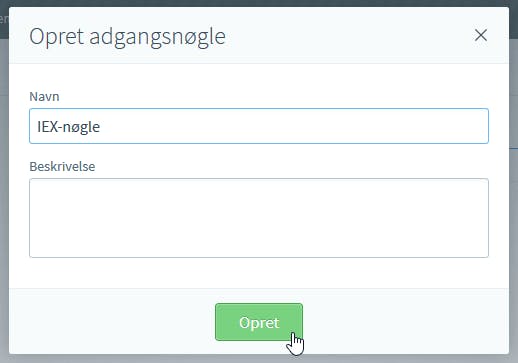The image size is (518, 363).
Task: Close the Opret adgangsnøgle dialog with X
Action: click(481, 35)
